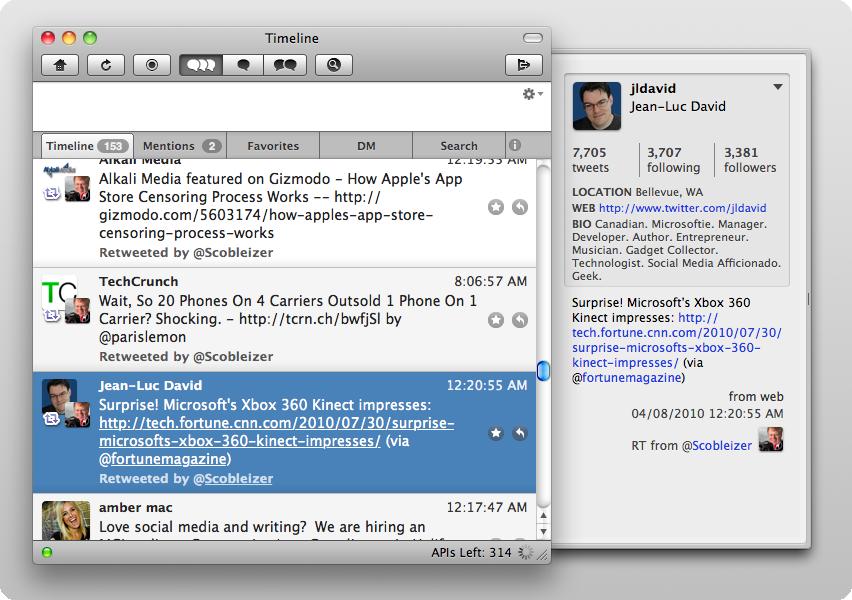Open the compose new tweet panel
The image size is (852, 600).
tap(523, 64)
